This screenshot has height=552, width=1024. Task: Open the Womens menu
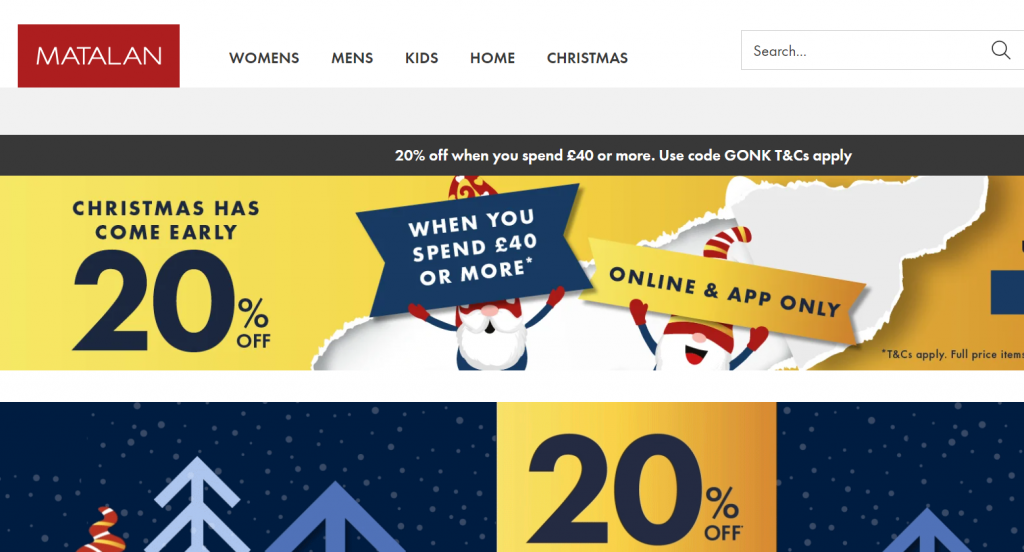click(264, 57)
